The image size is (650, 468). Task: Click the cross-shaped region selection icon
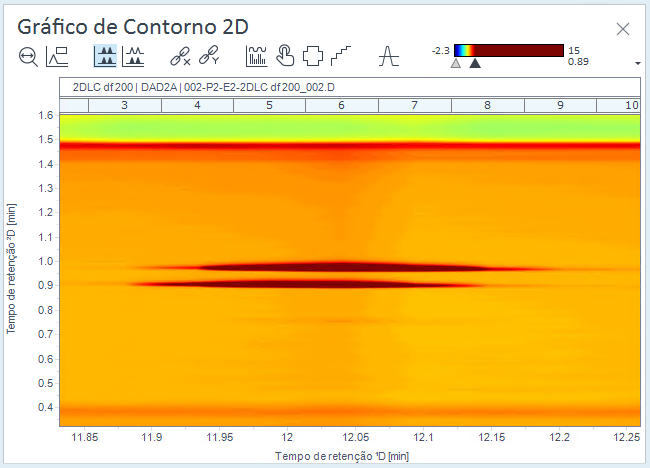point(313,56)
